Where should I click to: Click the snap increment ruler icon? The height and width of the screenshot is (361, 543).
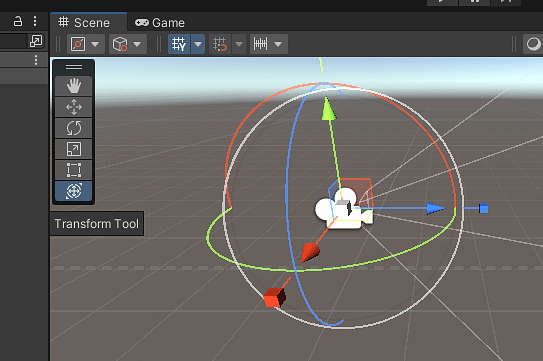tap(260, 44)
